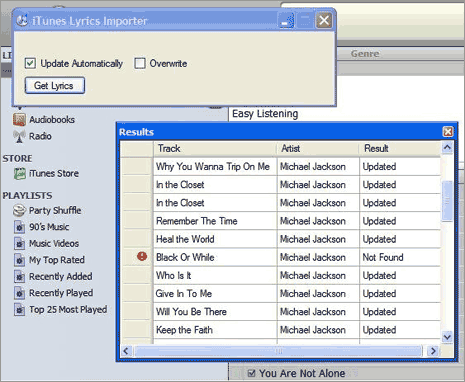The image size is (465, 382).
Task: Click the Results horizontal scroll left arrow
Action: tap(126, 351)
